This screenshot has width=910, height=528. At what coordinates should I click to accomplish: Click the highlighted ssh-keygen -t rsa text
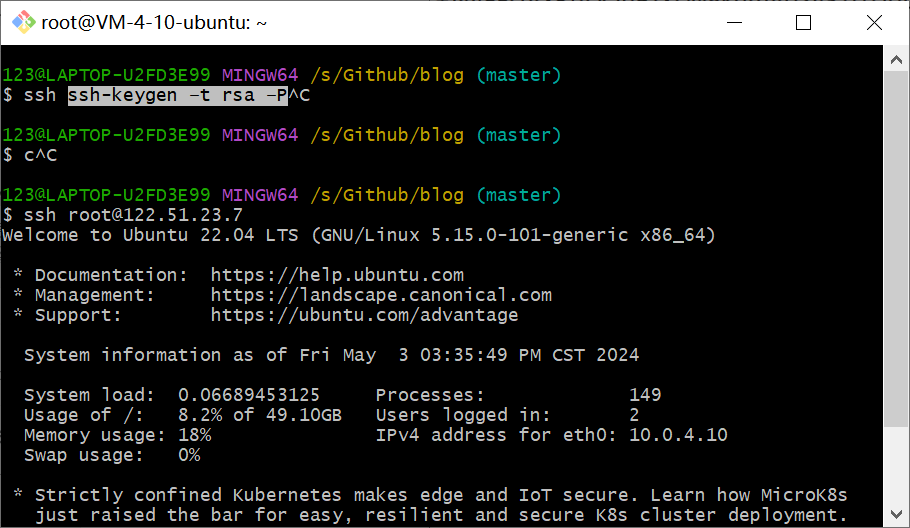178,95
